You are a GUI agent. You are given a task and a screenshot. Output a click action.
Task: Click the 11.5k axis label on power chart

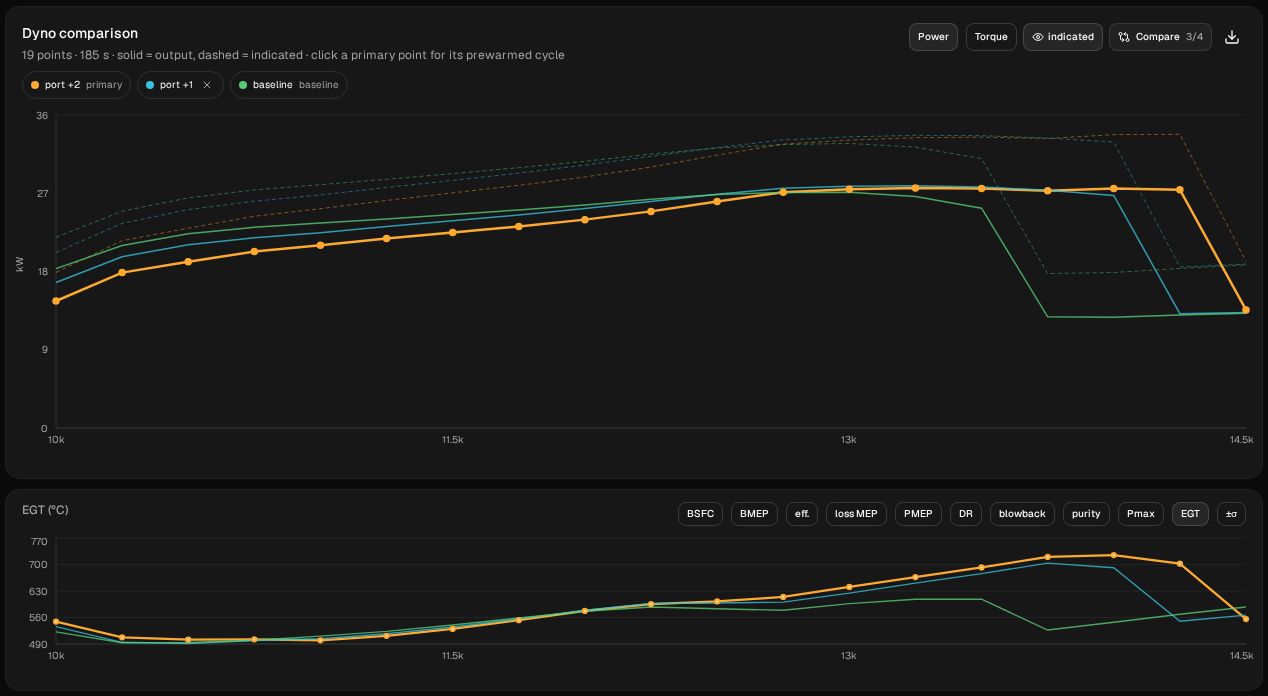(x=452, y=440)
